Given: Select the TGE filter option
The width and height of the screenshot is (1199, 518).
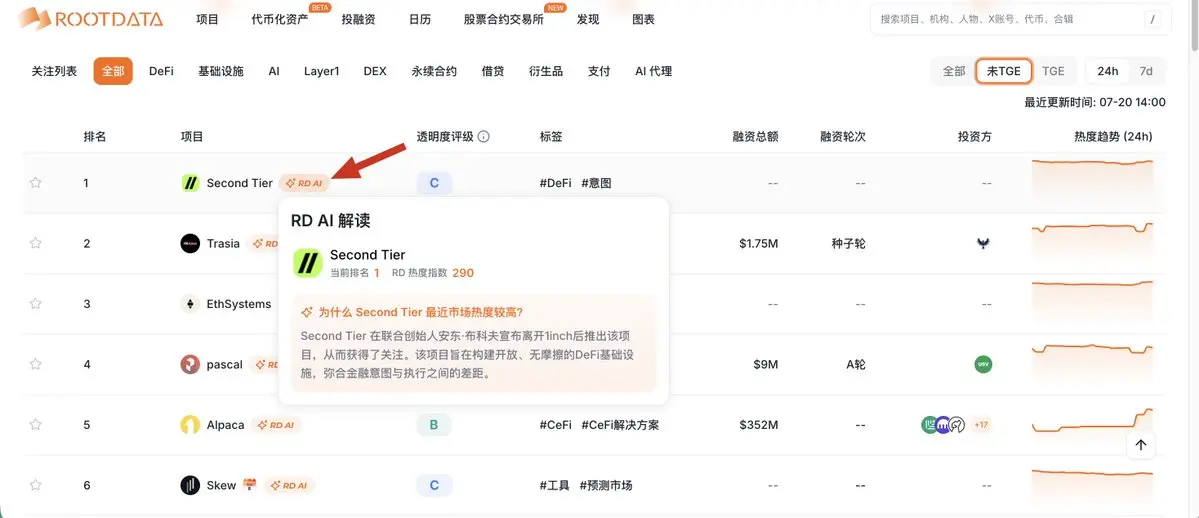Looking at the screenshot, I should tap(1053, 71).
